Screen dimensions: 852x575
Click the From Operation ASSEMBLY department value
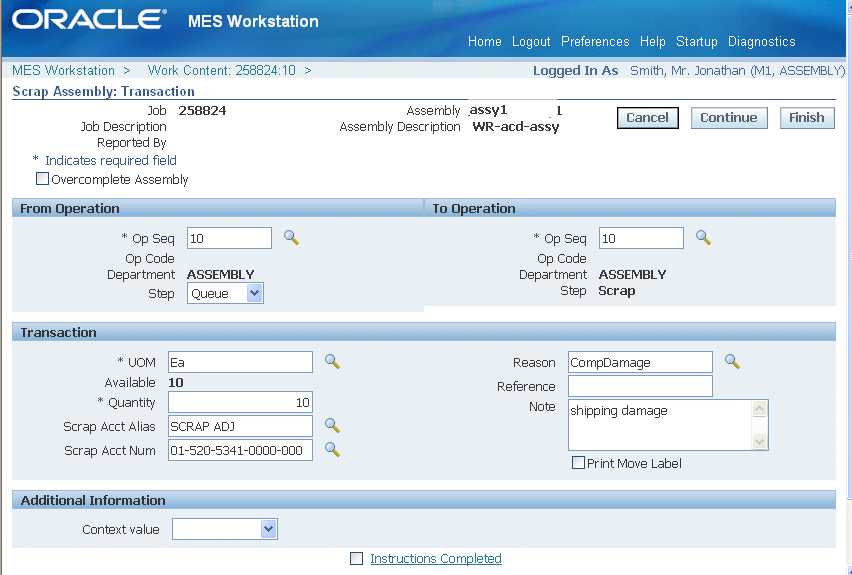click(221, 274)
